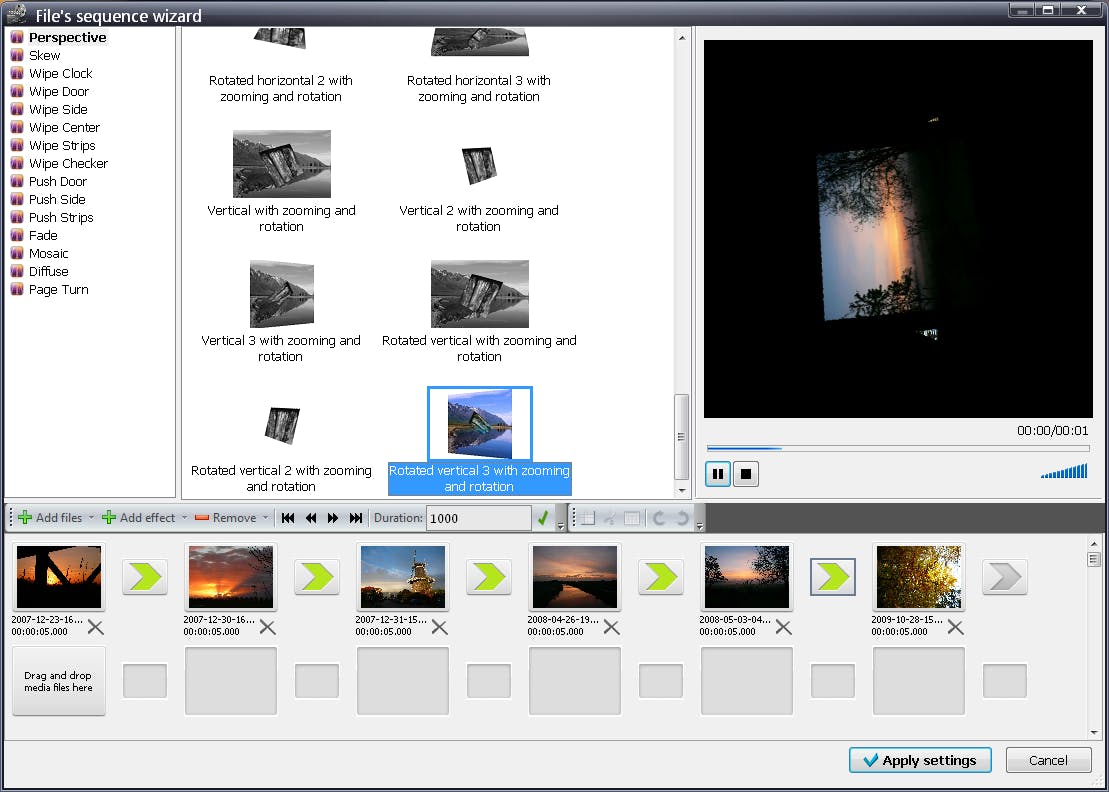1109x792 pixels.
Task: Jump to first frame with skip-back icon
Action: tap(288, 518)
